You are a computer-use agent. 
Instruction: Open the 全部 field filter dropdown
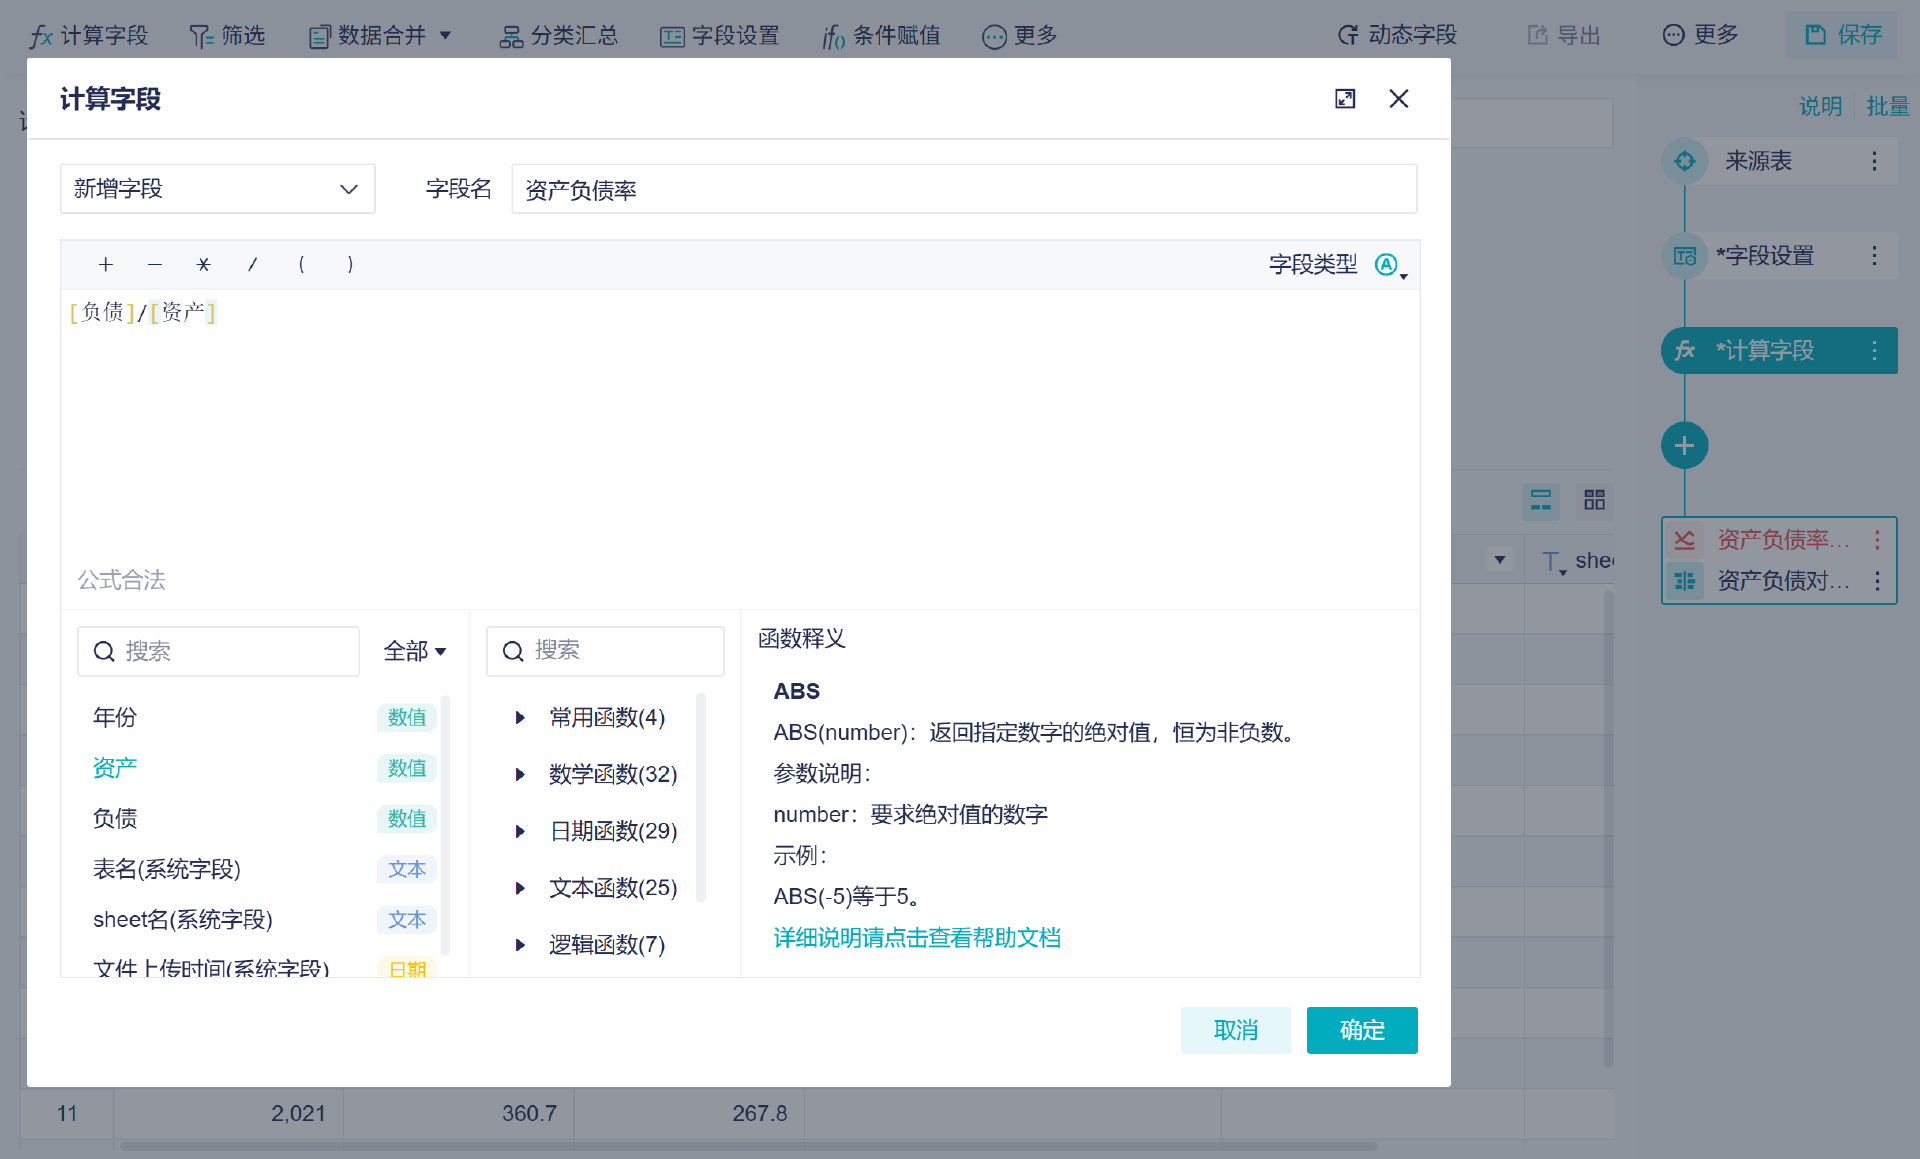415,651
